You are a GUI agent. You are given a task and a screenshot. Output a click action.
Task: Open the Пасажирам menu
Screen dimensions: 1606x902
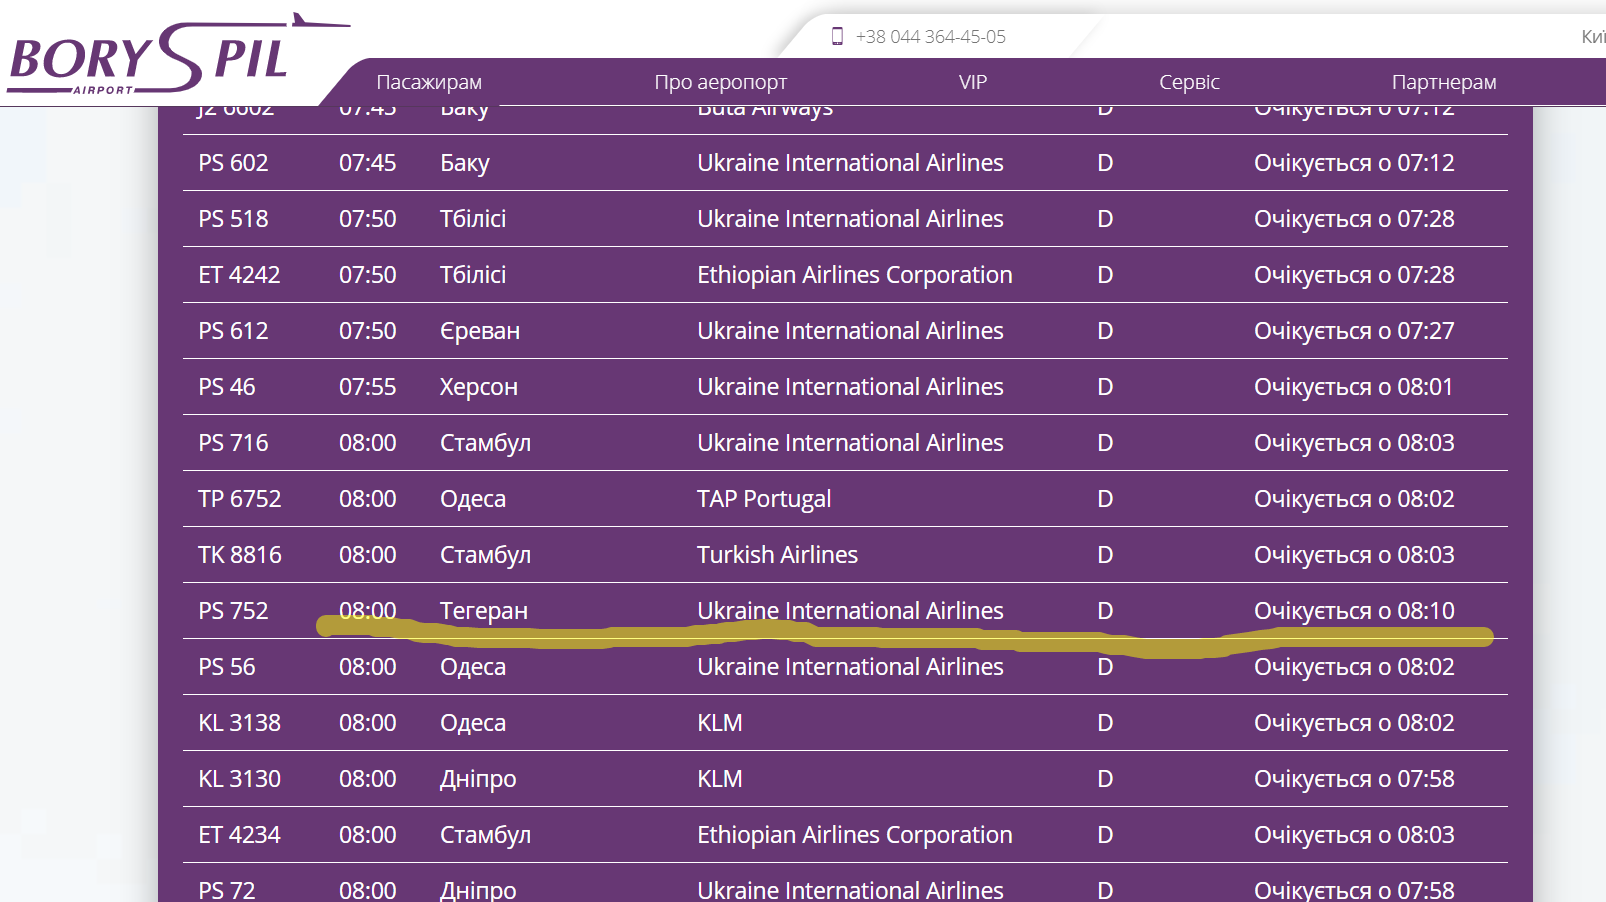(428, 82)
